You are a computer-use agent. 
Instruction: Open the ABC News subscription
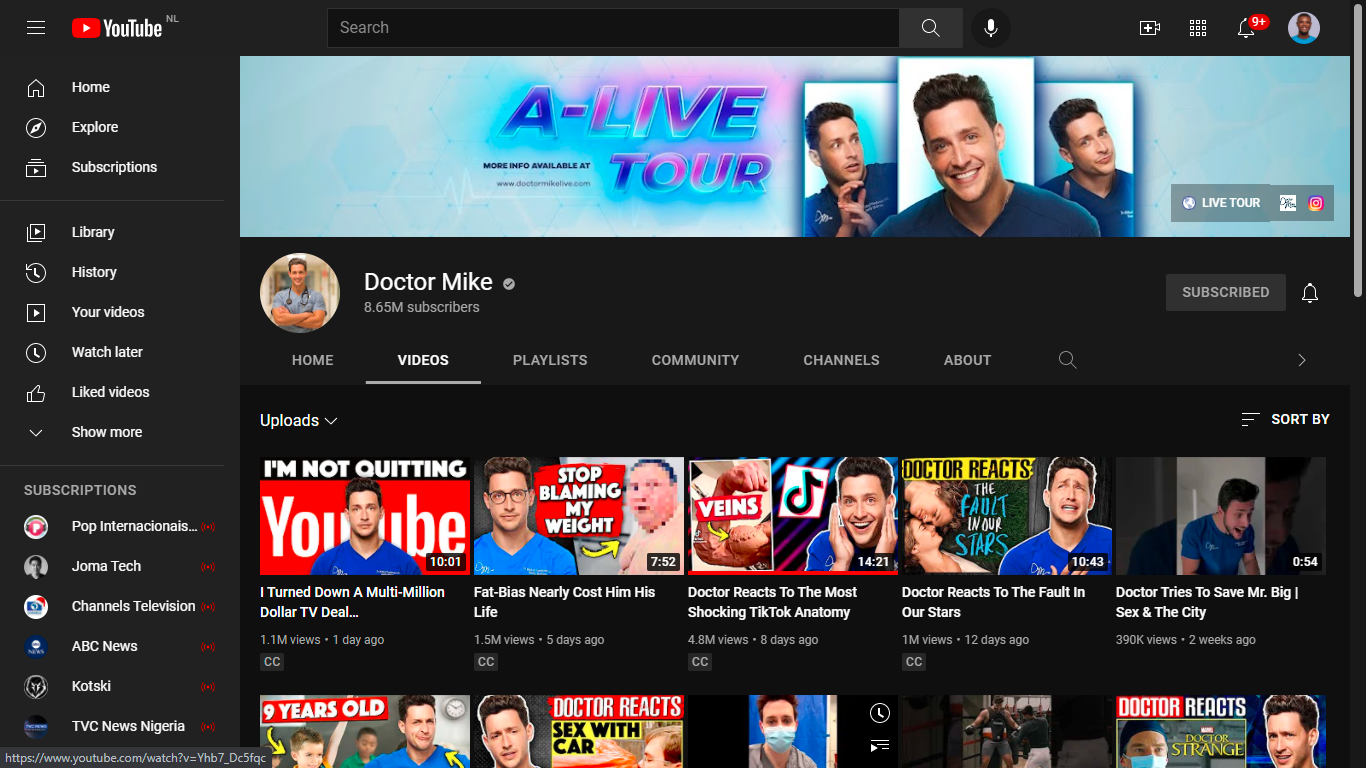(x=112, y=646)
